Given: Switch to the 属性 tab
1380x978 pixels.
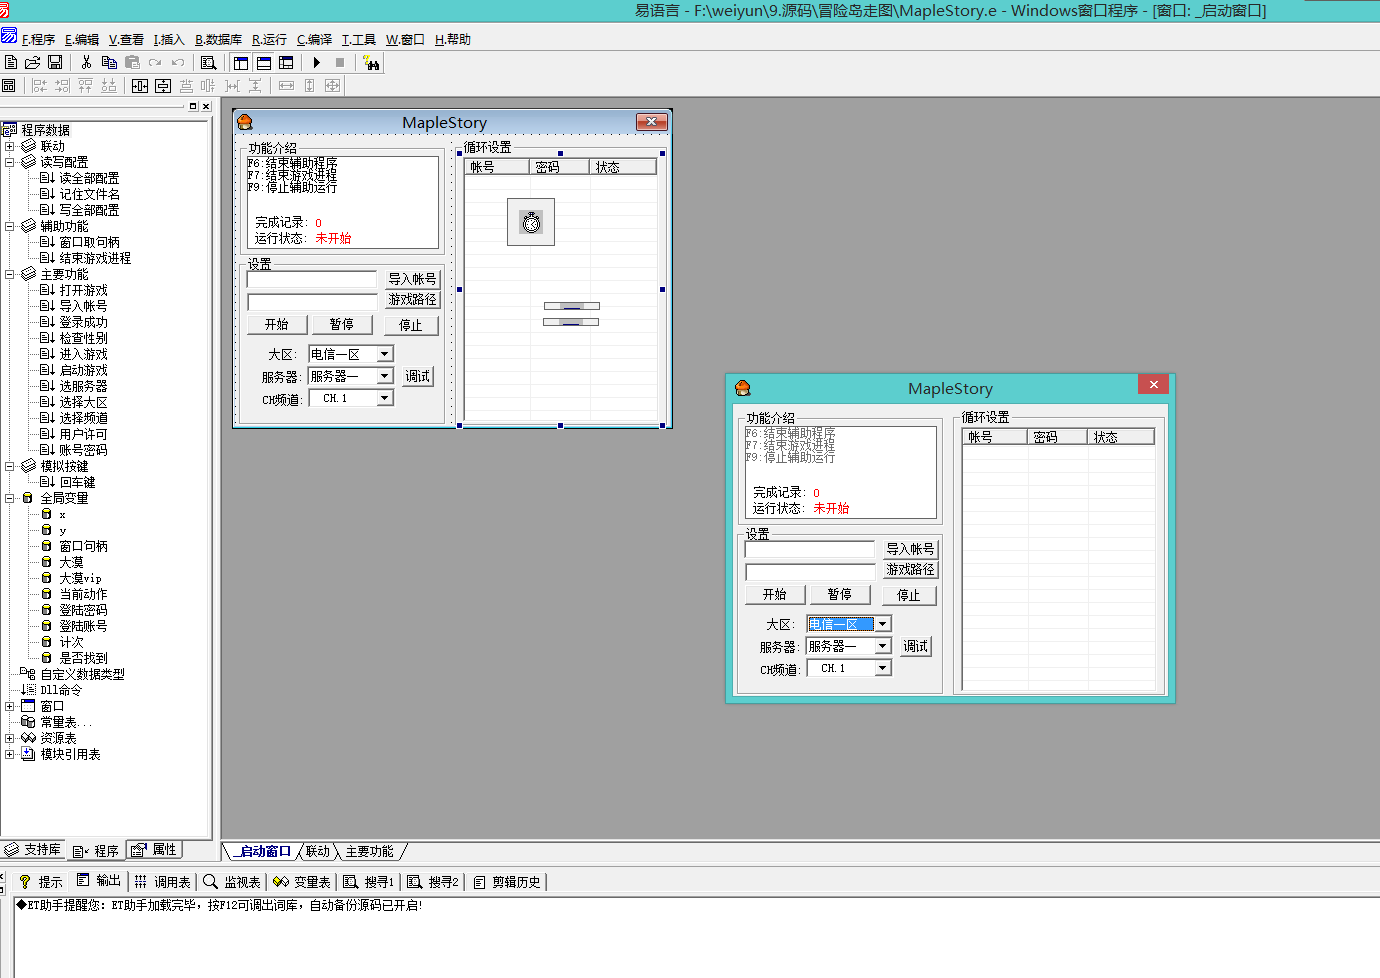Looking at the screenshot, I should coord(154,850).
